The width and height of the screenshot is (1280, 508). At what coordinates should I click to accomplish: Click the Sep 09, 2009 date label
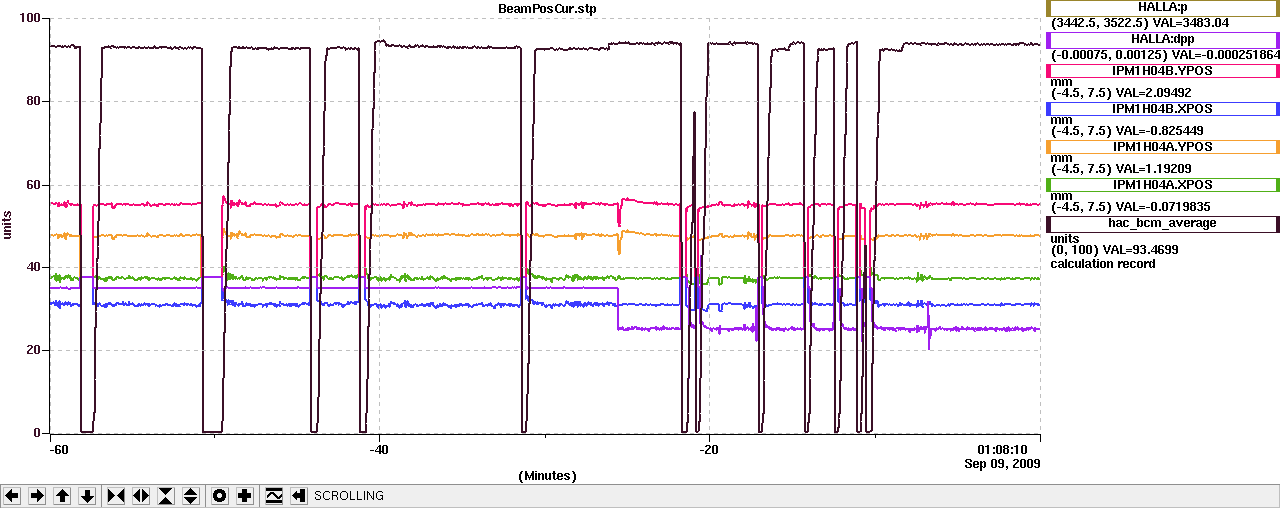click(1002, 464)
